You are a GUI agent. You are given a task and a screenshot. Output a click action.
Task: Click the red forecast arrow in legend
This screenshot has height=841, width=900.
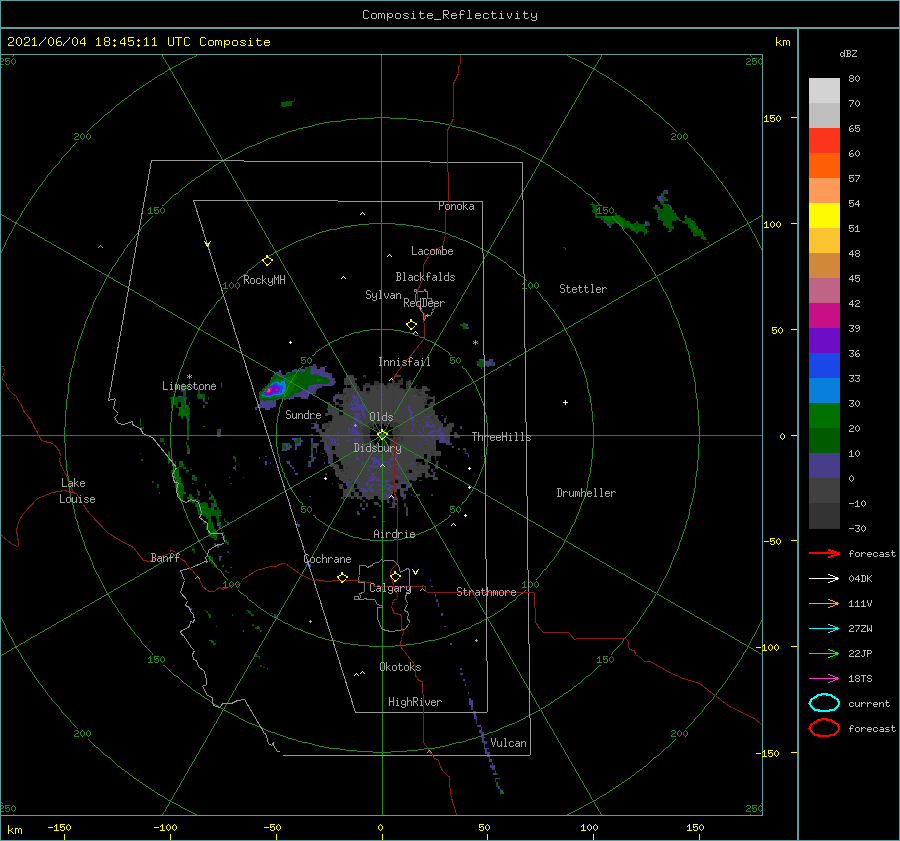click(824, 553)
